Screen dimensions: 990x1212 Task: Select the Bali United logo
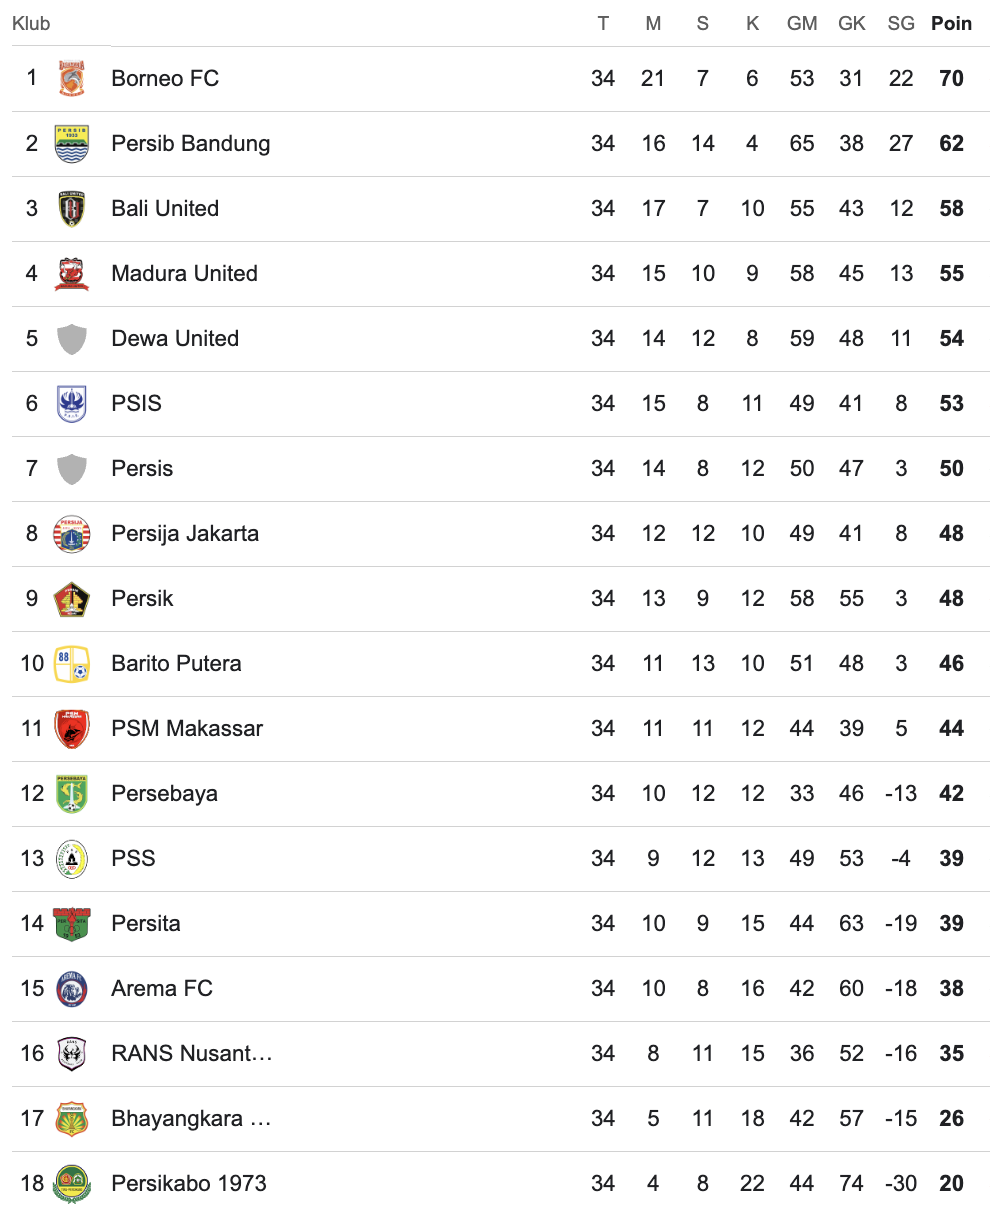(72, 209)
